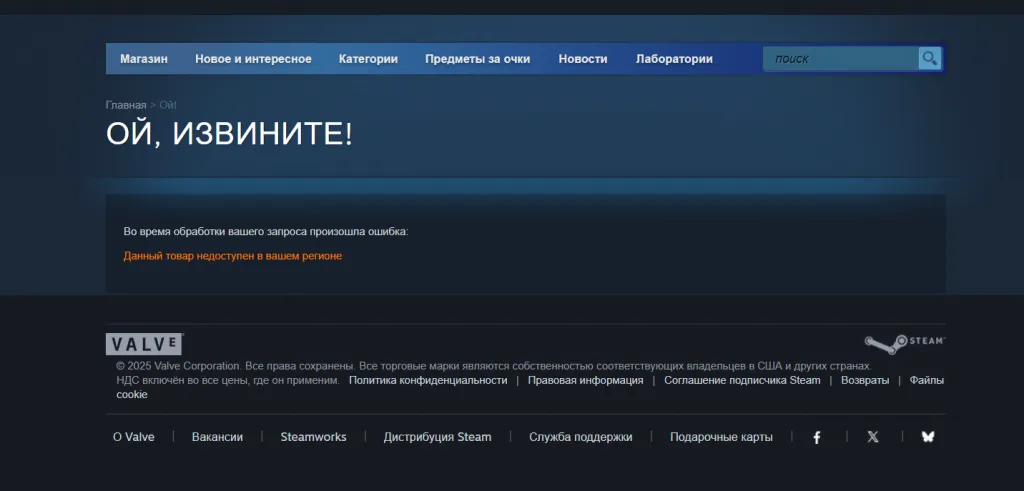Open Соглашение подписчика Steam link
The height and width of the screenshot is (491, 1024).
coord(742,380)
